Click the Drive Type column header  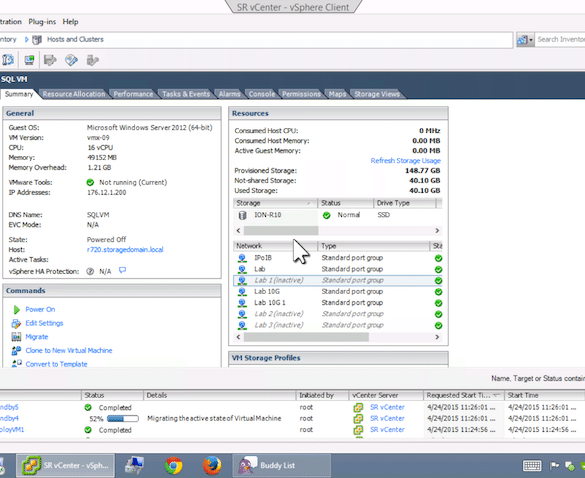[405, 203]
